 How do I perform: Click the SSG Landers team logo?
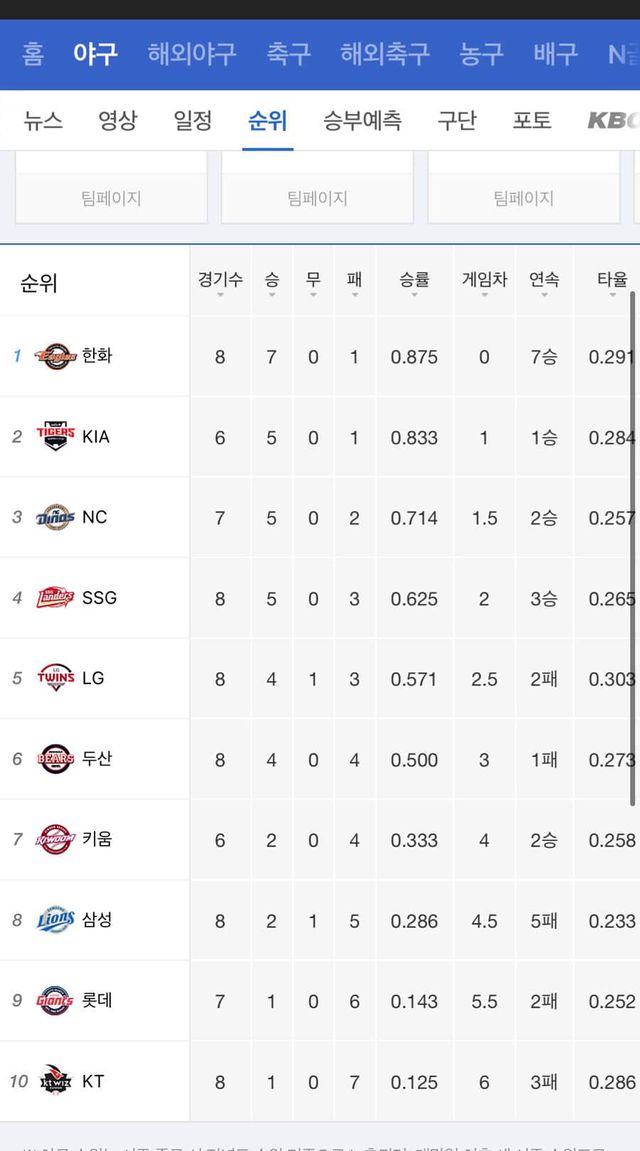(x=55, y=598)
